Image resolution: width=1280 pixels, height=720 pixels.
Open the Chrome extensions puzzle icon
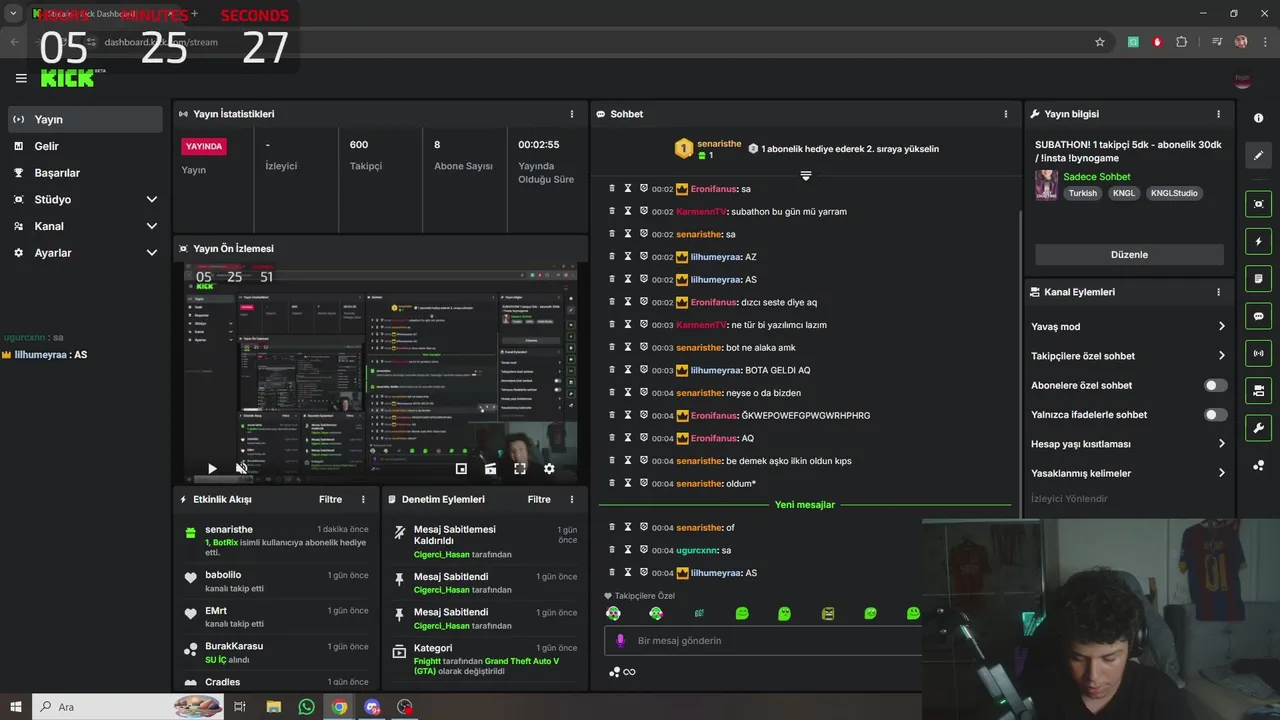pyautogui.click(x=1182, y=42)
